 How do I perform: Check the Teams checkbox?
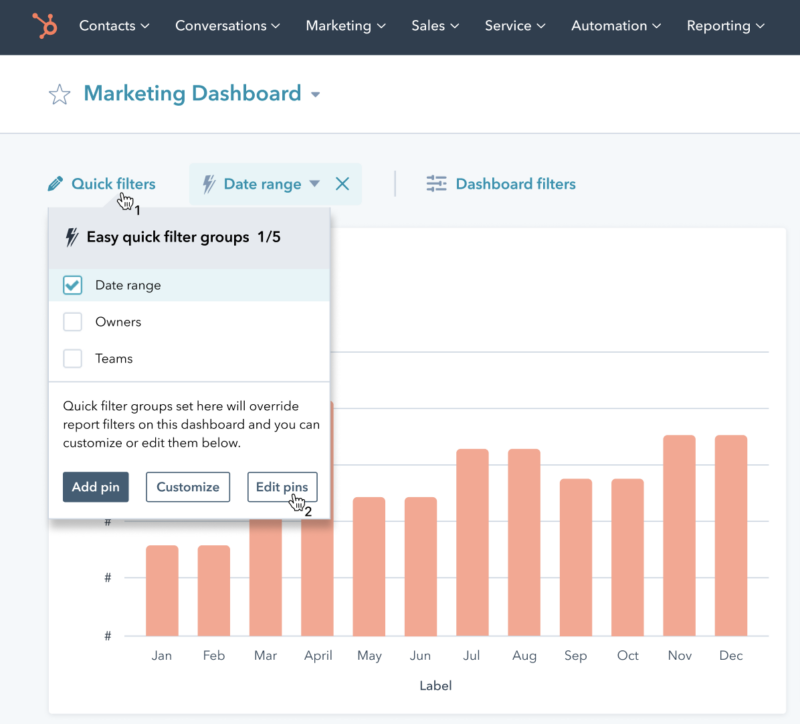[x=72, y=359]
